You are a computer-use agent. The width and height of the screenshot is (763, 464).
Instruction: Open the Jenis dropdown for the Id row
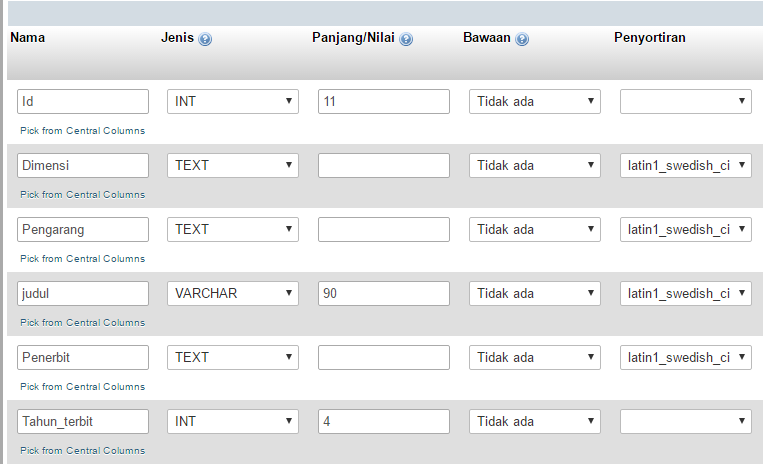(232, 101)
